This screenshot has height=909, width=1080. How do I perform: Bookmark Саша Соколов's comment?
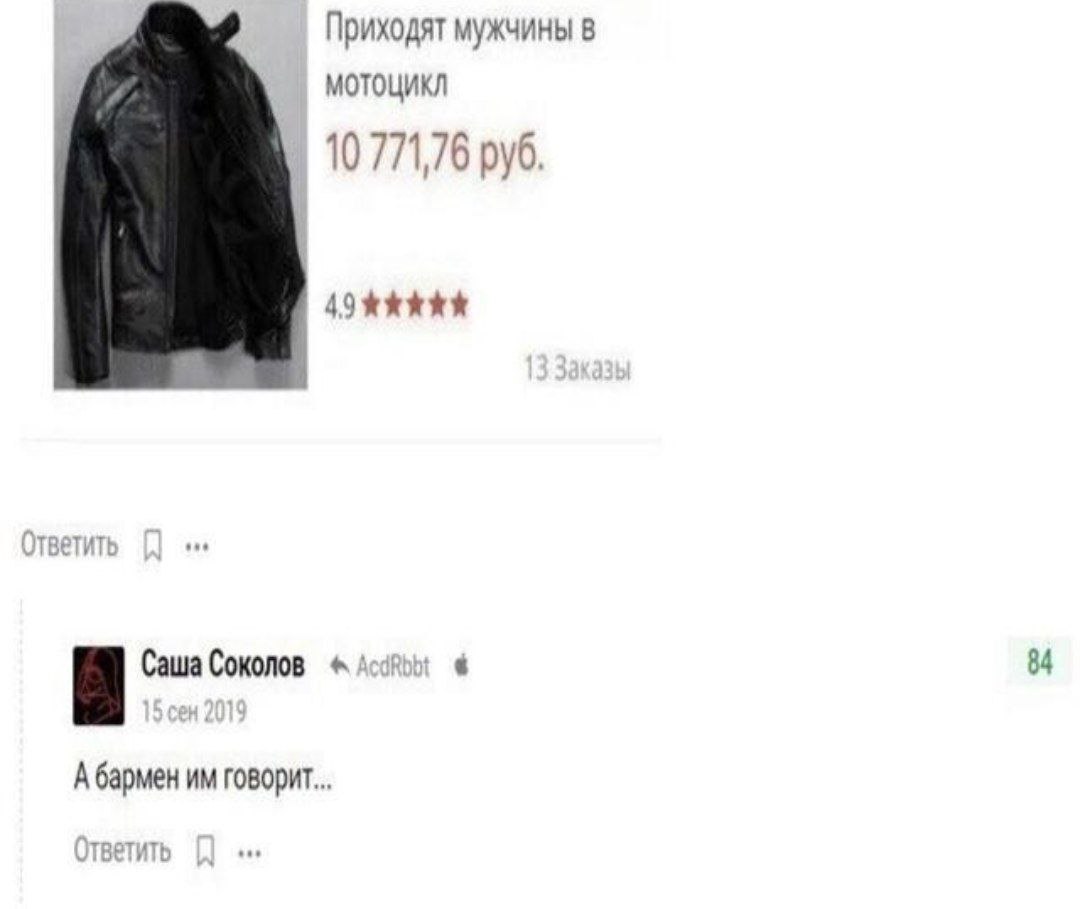[205, 852]
